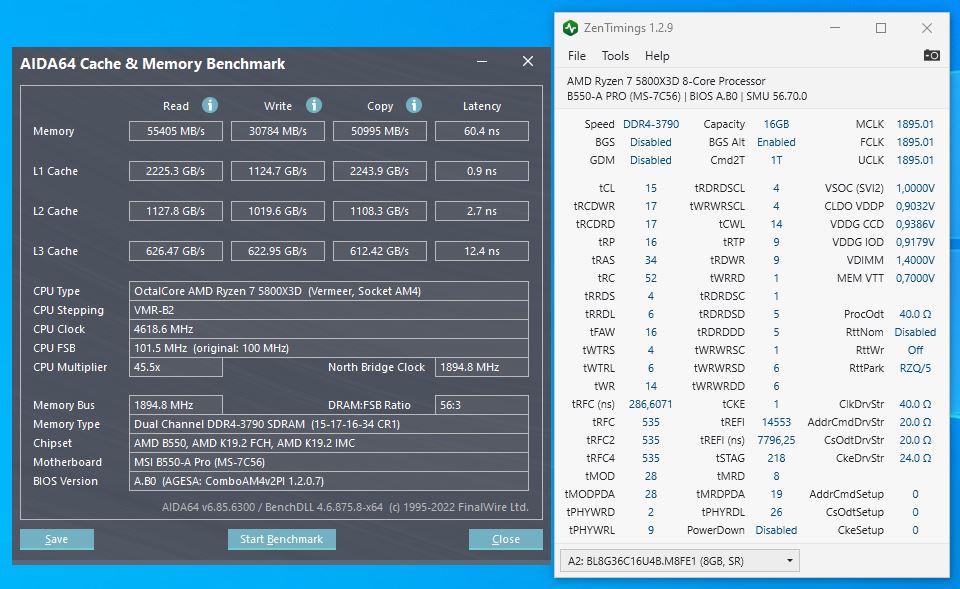Click the CPU Type field showing Ryzen 7 5800X3D

pos(329,291)
